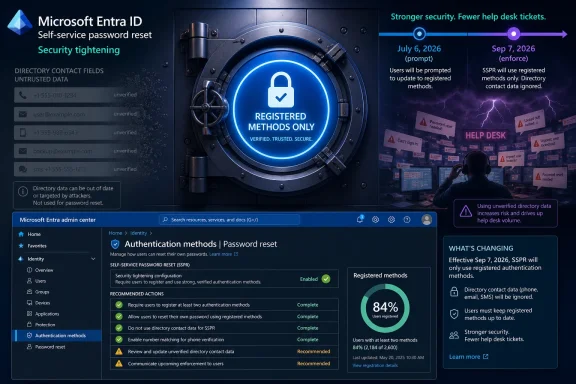Open Learn more link in What's Changing panel

pyautogui.click(x=468, y=357)
